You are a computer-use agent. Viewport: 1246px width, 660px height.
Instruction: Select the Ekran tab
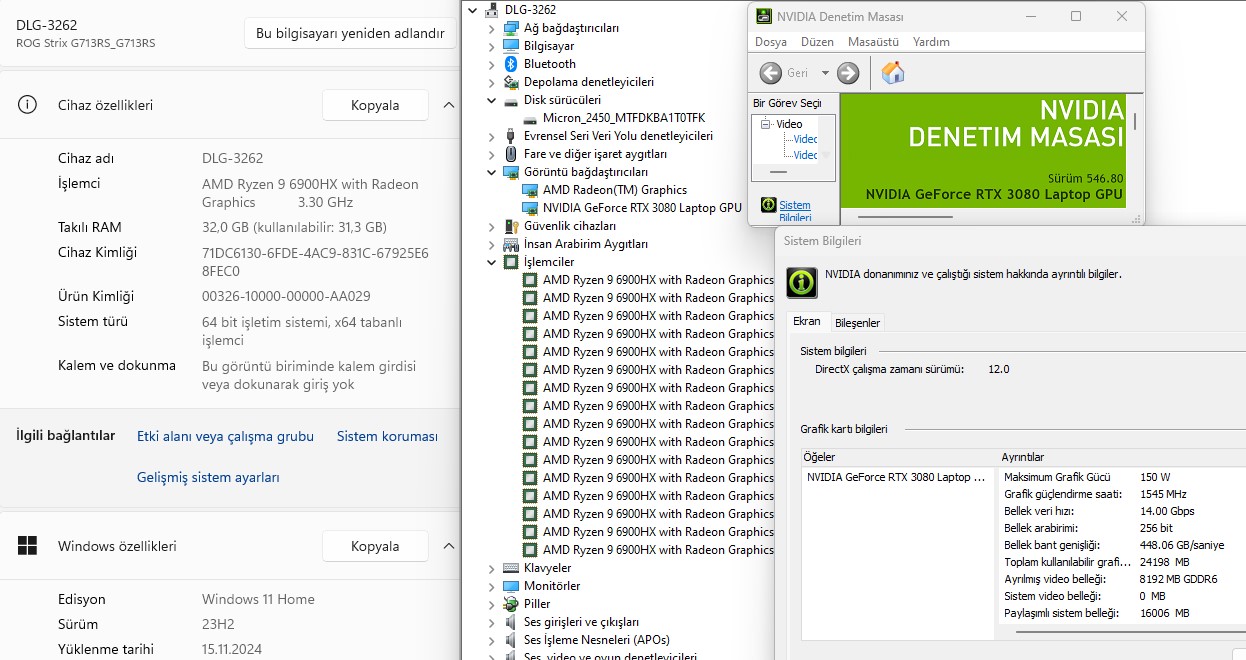(x=807, y=321)
